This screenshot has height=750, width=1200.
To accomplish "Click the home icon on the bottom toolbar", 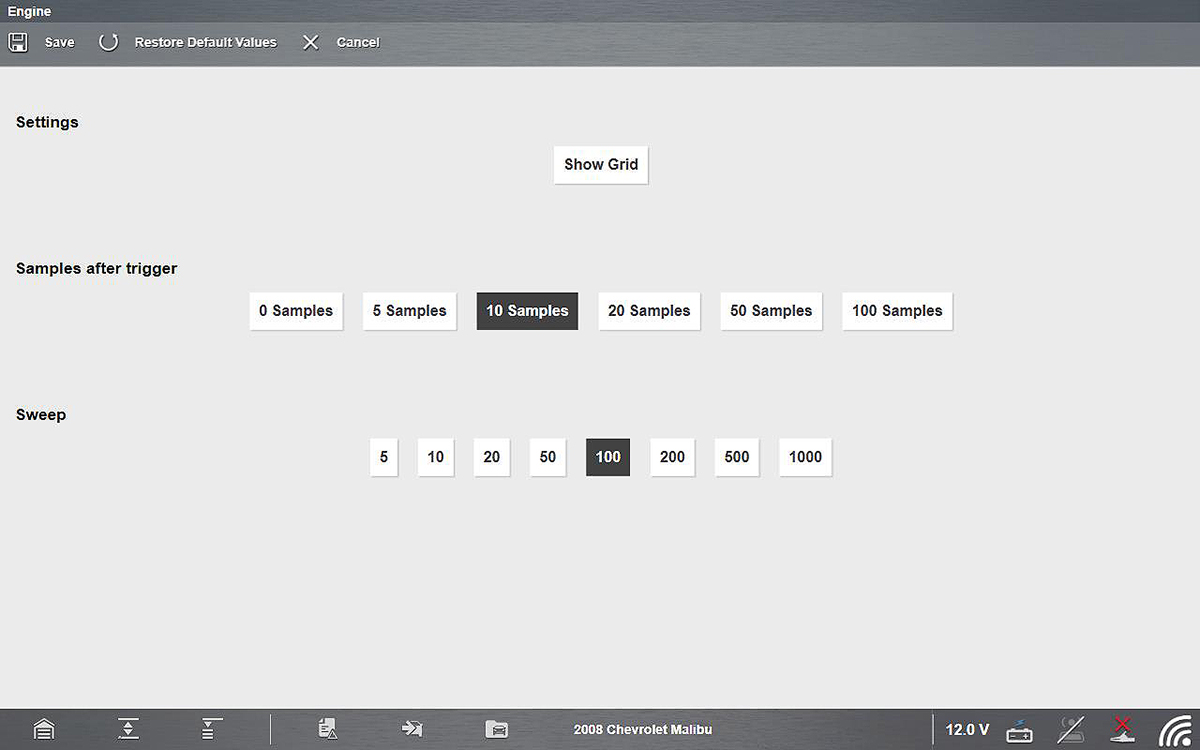I will (x=43, y=730).
